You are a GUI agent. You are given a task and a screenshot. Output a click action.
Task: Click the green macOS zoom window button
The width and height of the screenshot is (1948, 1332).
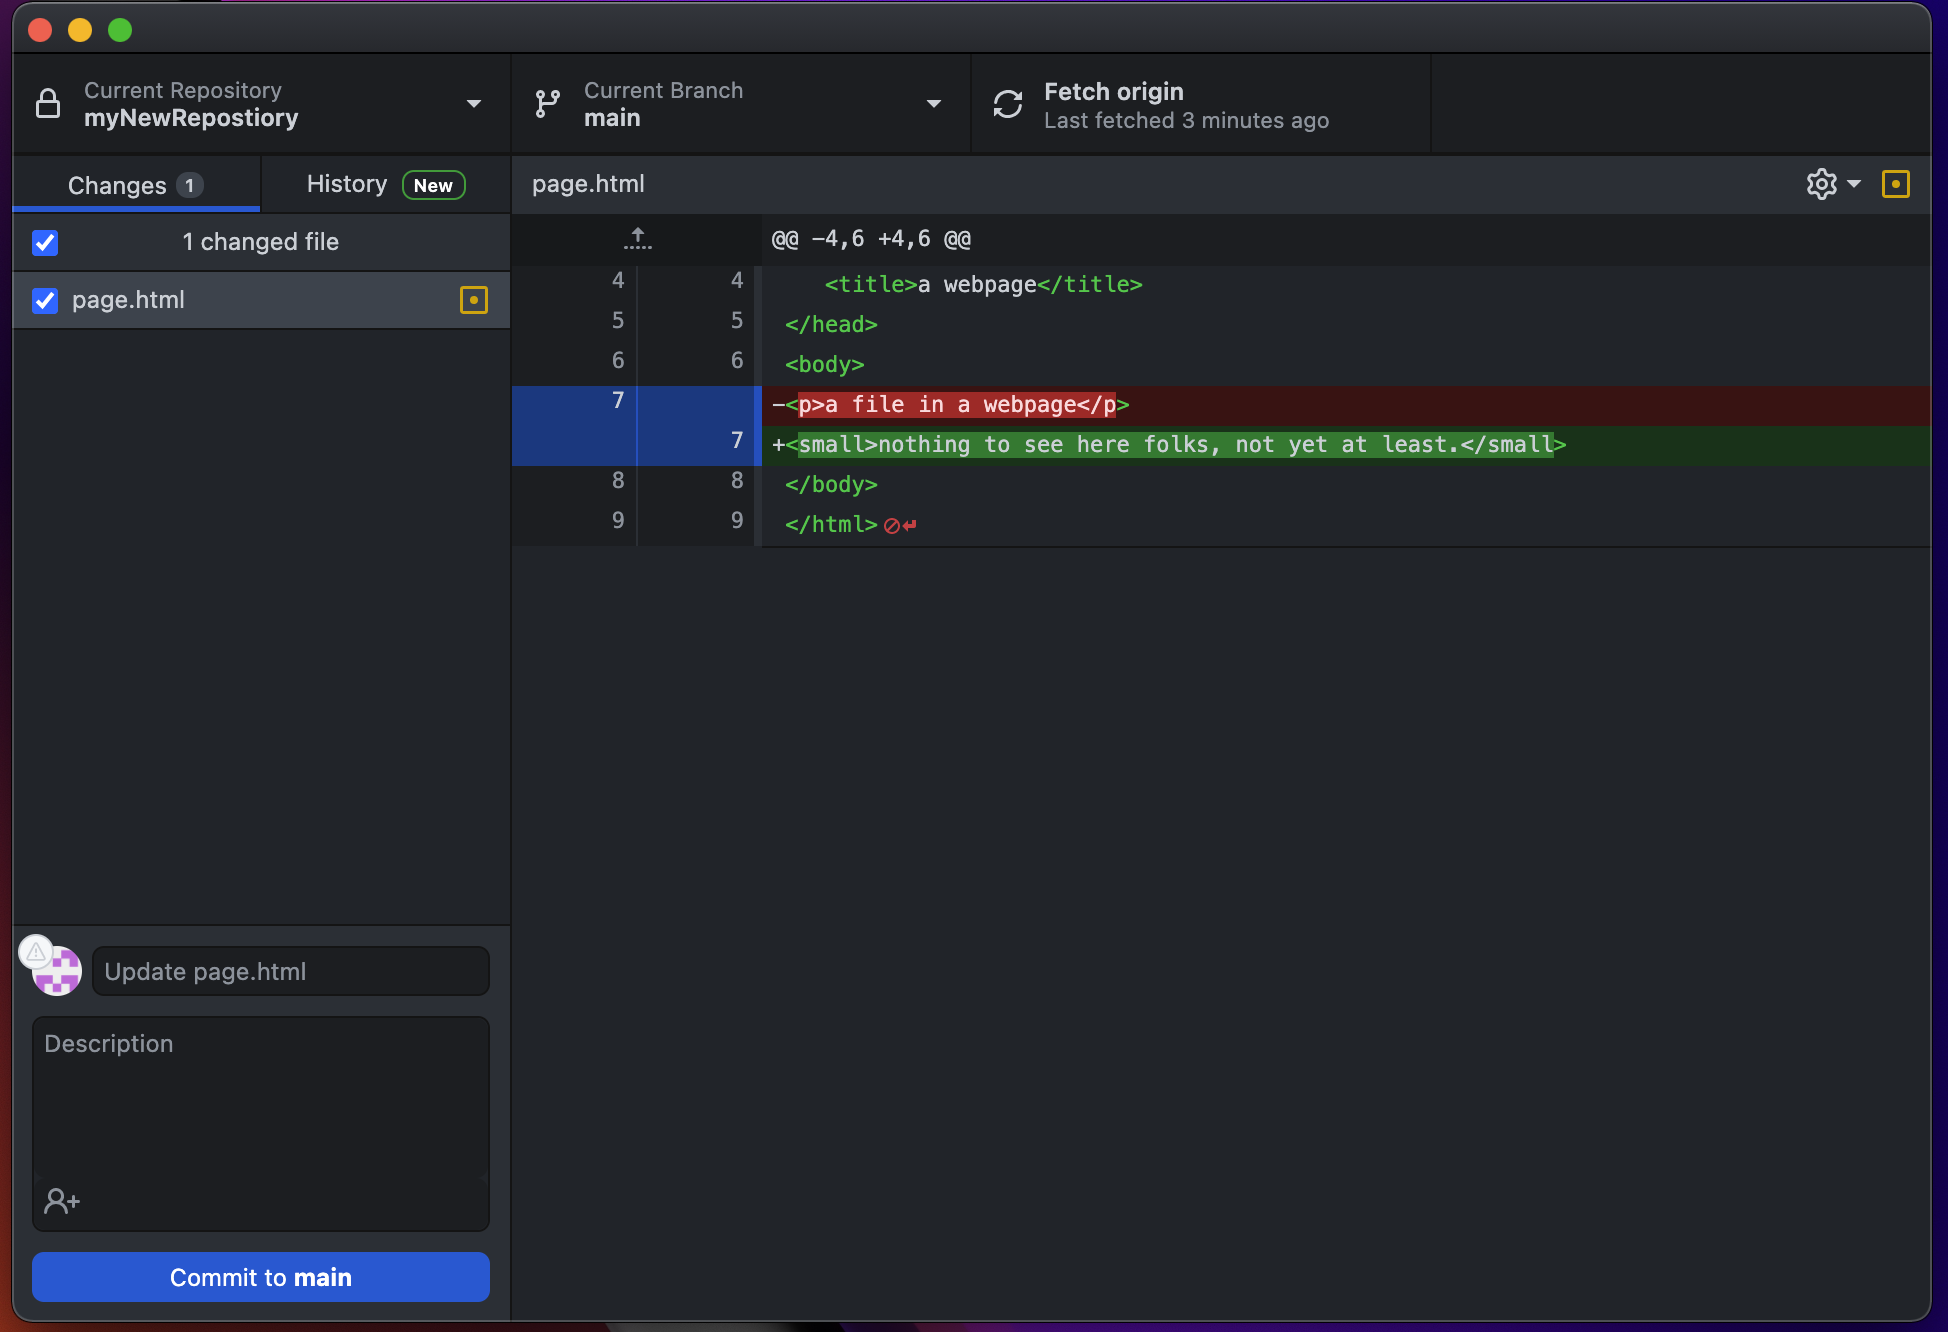120,30
